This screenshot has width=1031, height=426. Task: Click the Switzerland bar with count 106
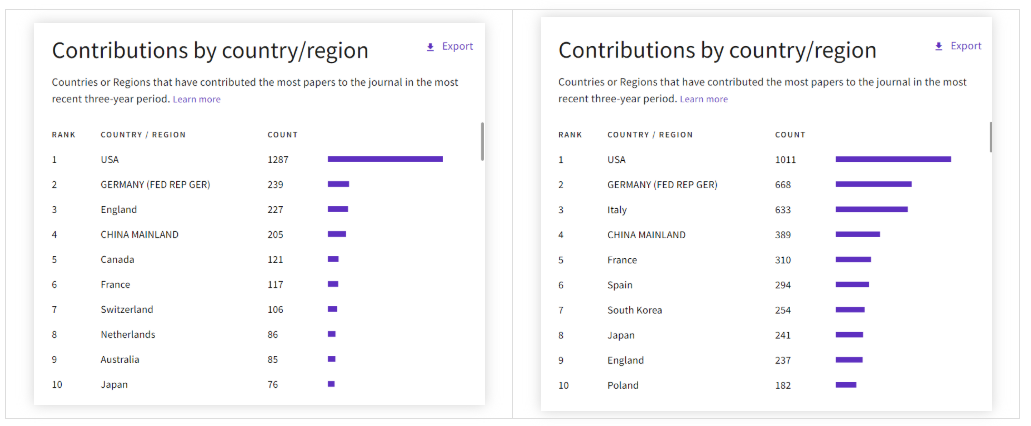pyautogui.click(x=333, y=309)
